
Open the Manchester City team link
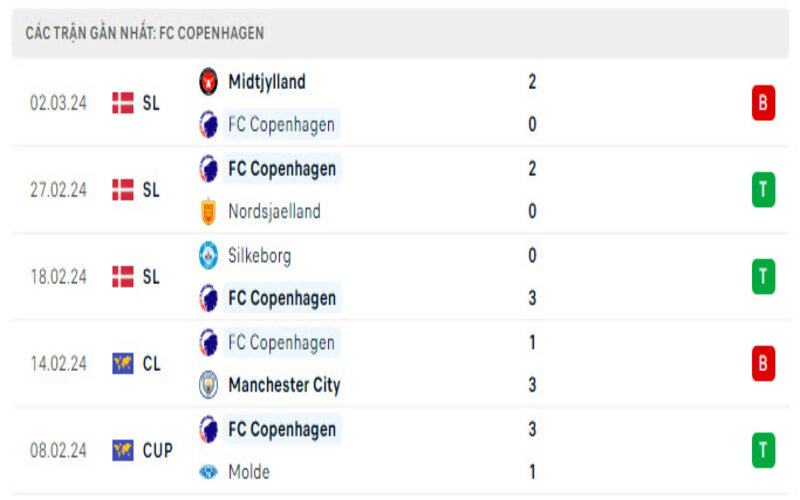click(x=284, y=385)
